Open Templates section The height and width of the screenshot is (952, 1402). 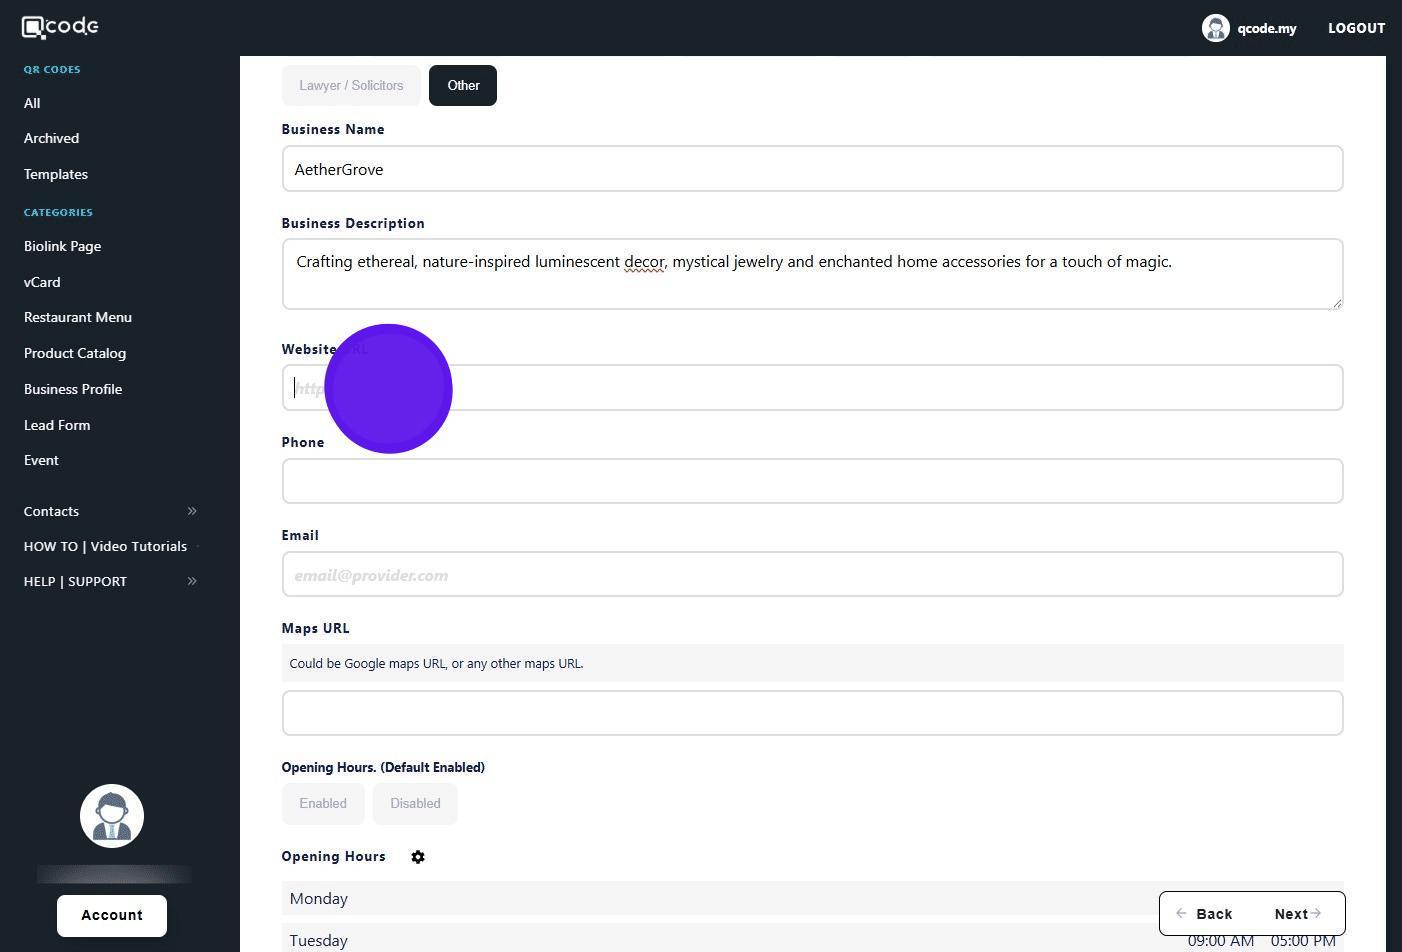point(56,174)
